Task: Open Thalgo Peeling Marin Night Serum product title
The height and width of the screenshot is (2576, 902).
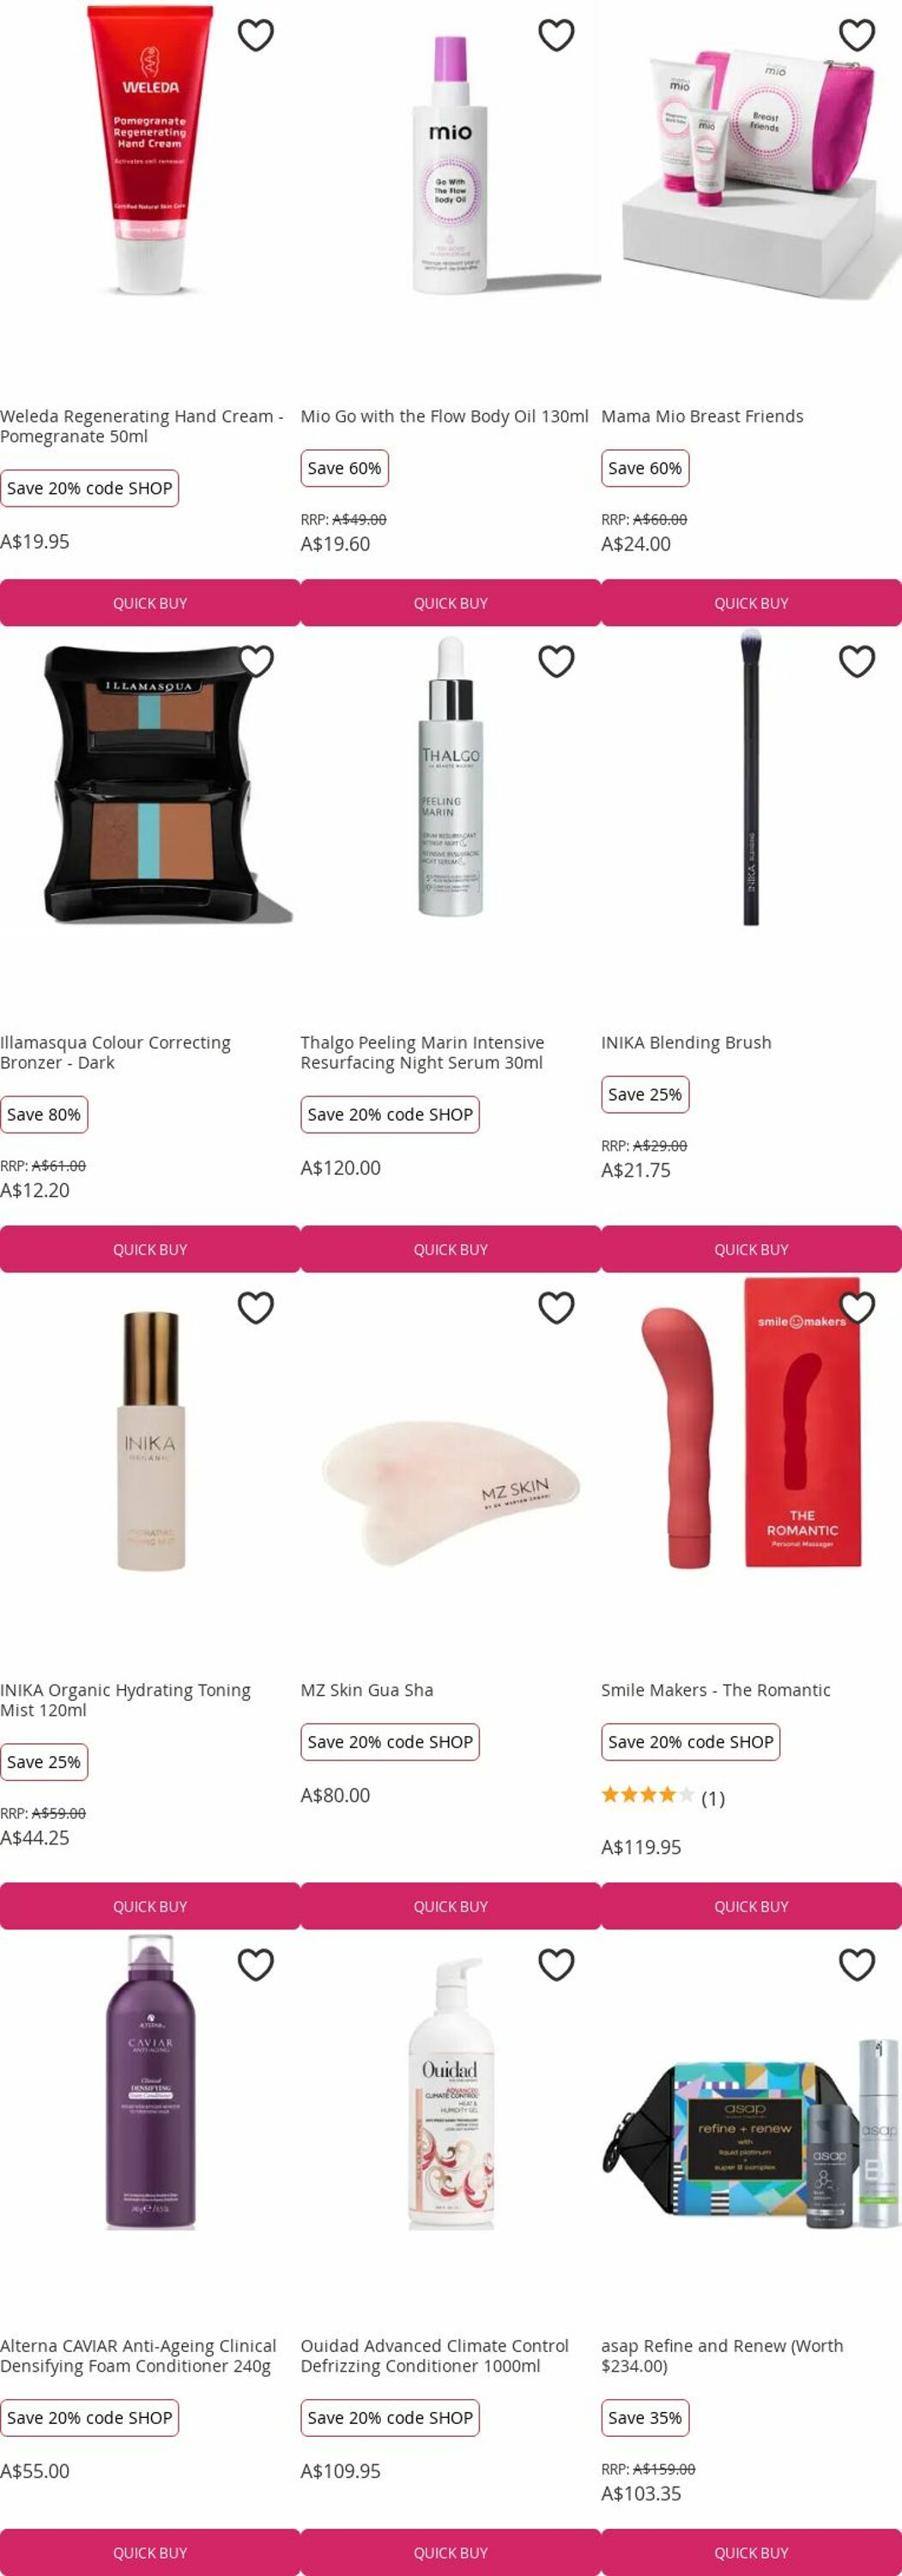Action: 422,1052
